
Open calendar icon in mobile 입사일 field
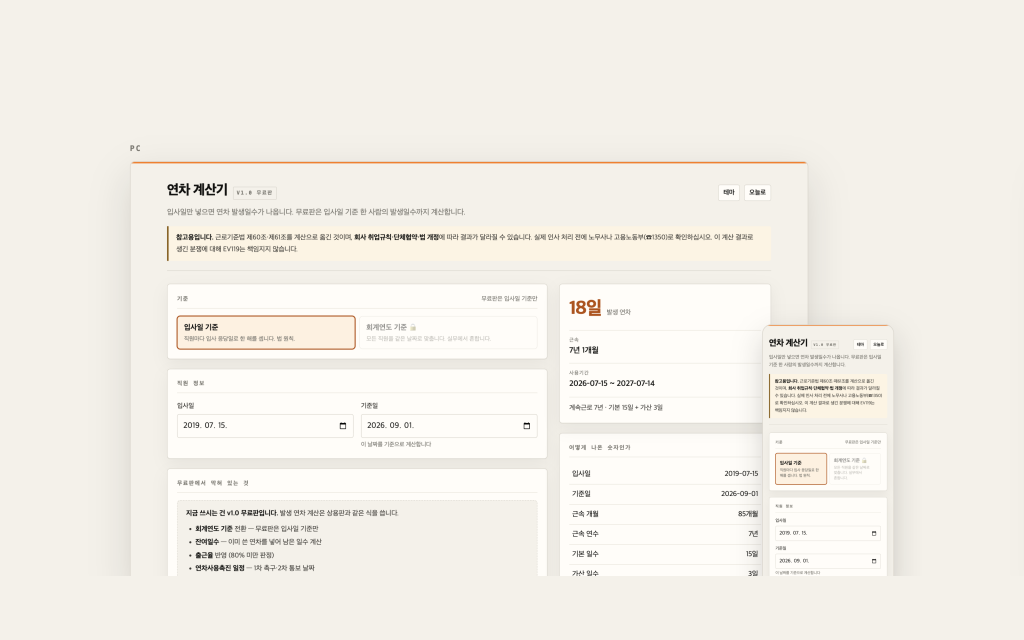click(874, 534)
